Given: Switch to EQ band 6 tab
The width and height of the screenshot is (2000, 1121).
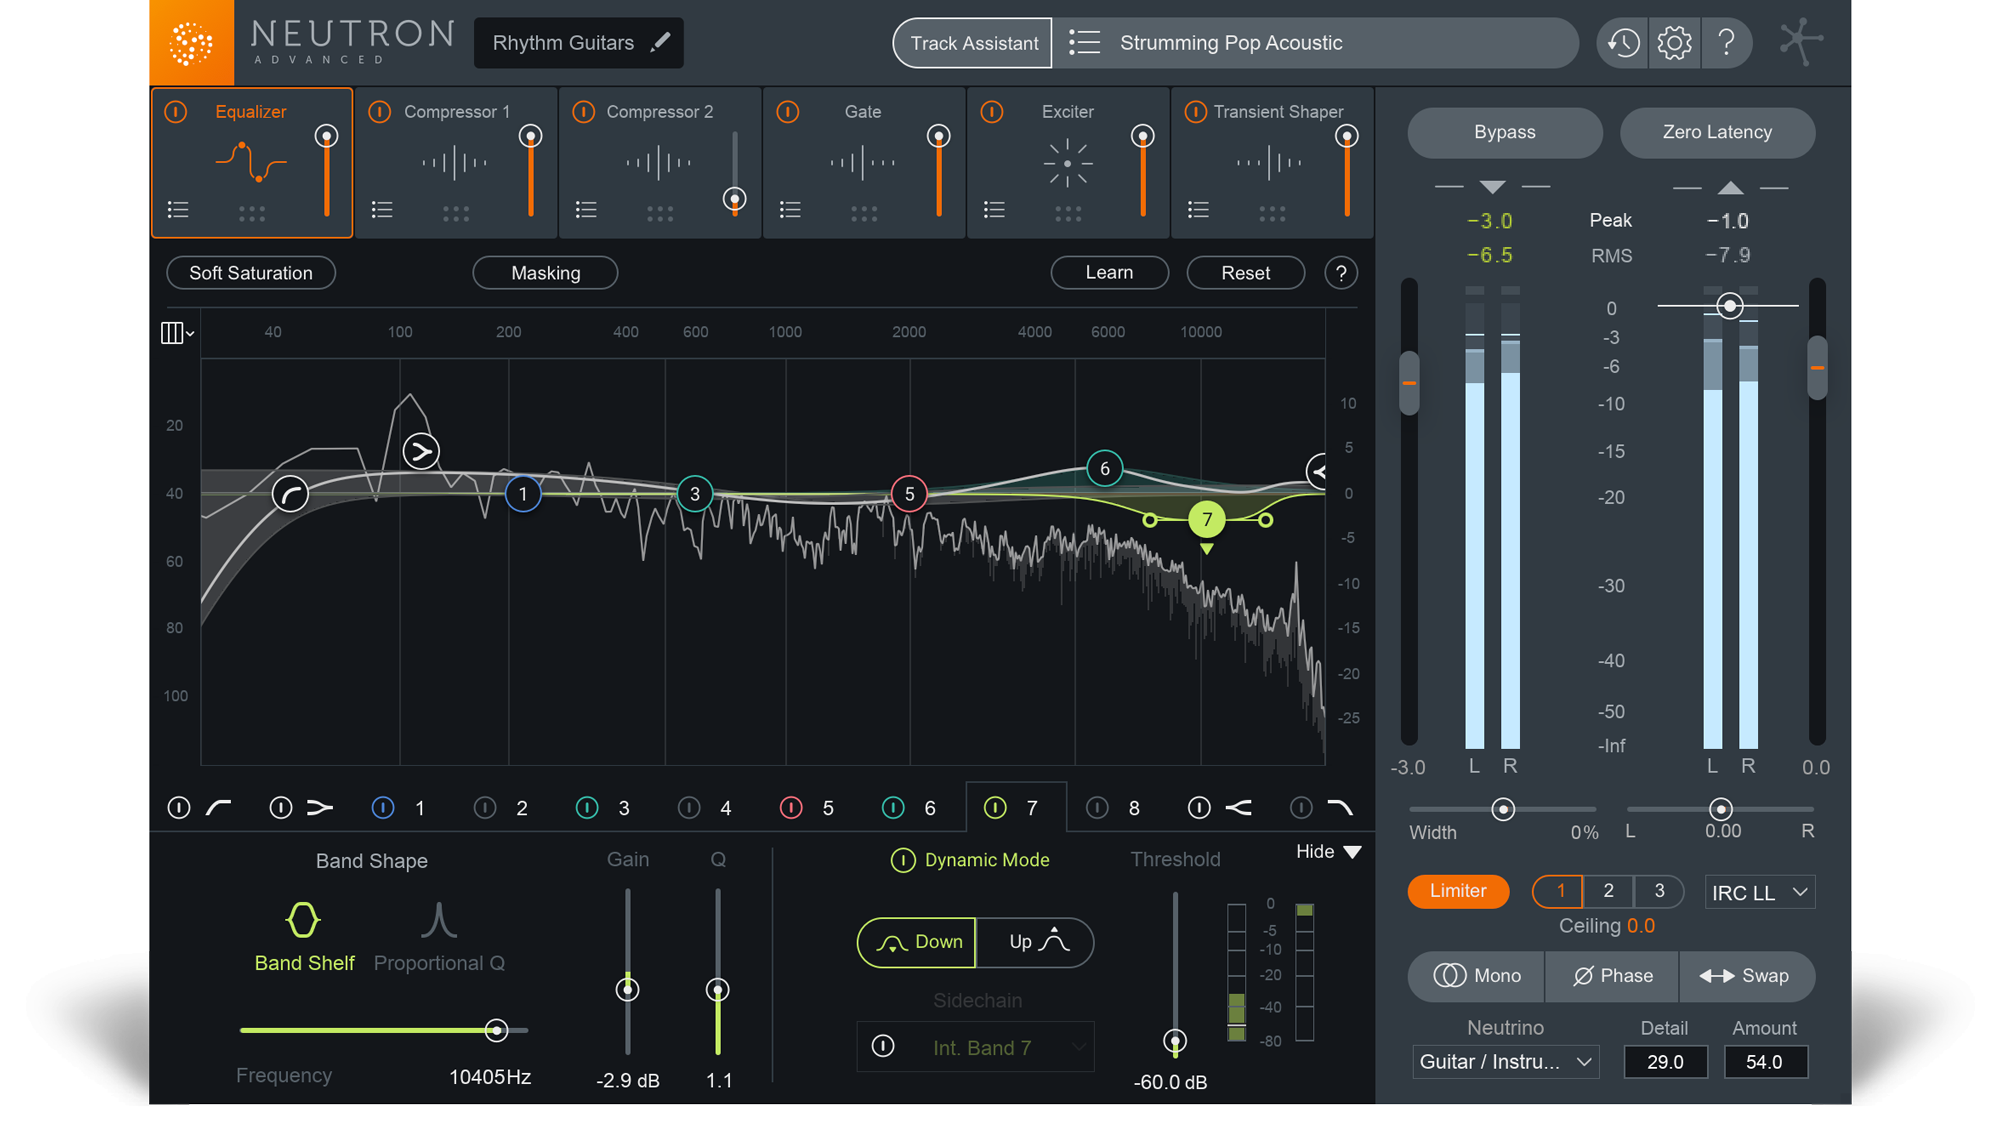Looking at the screenshot, I should point(930,808).
